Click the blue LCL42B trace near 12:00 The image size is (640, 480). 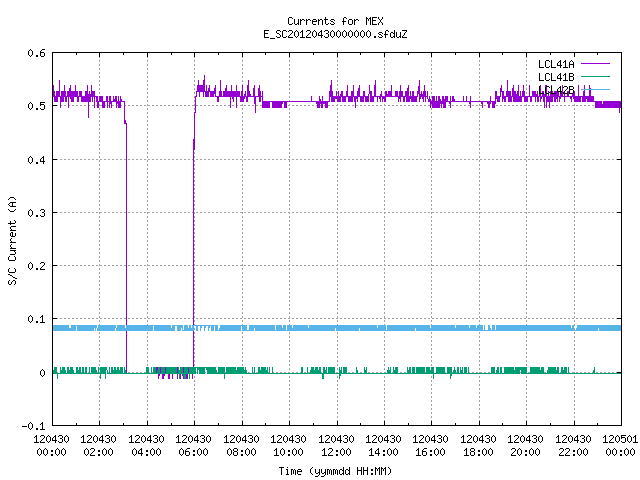click(x=337, y=328)
